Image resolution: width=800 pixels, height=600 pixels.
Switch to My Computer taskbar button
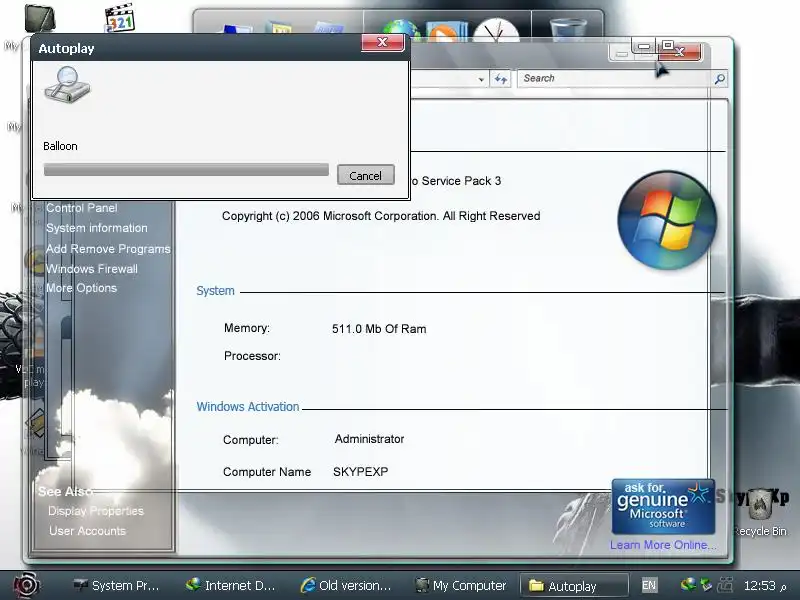[461, 586]
